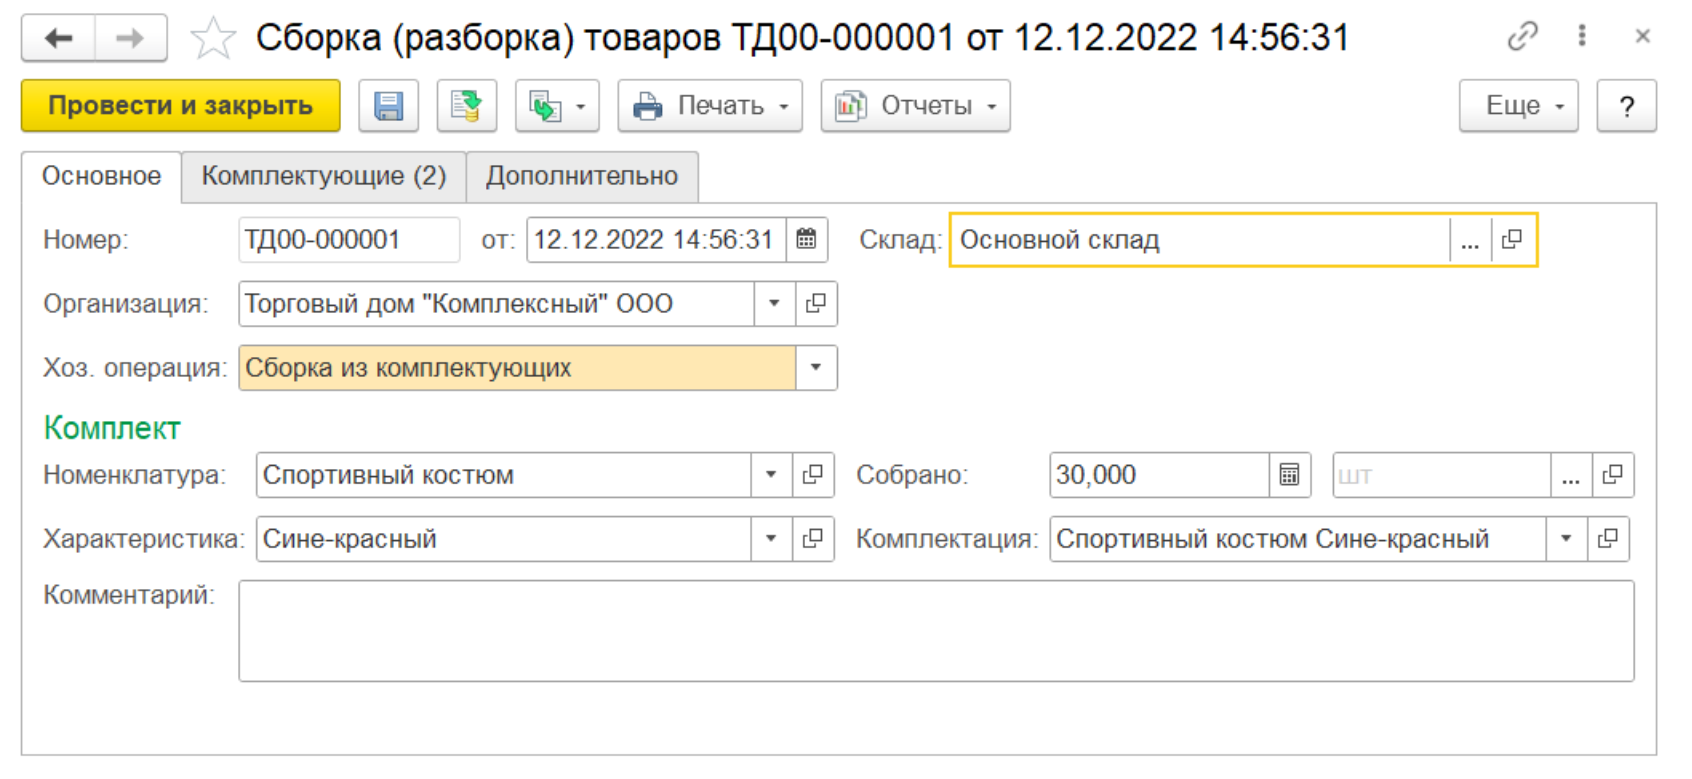Switch to the Дополнительно tab
Image resolution: width=1692 pixels, height=779 pixels.
click(x=582, y=177)
